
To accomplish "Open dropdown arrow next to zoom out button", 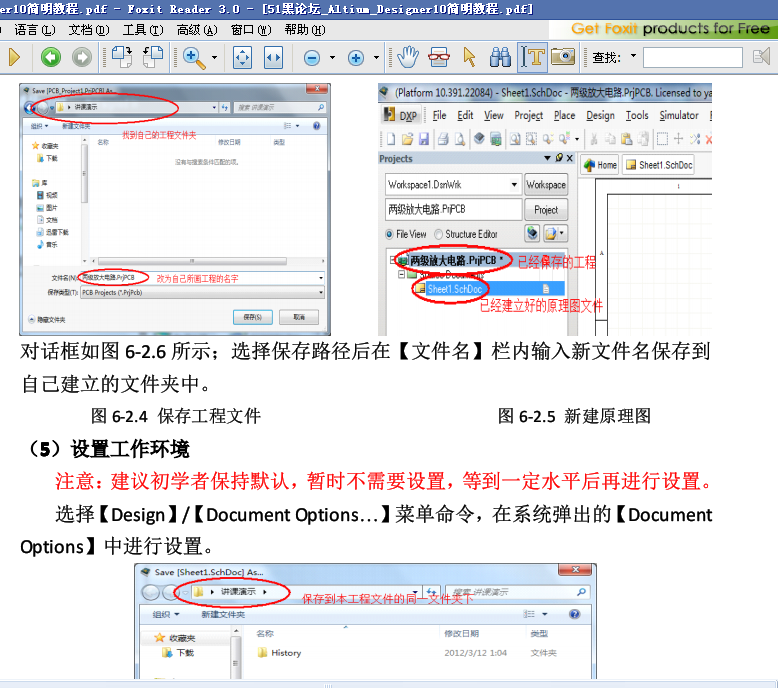I will pyautogui.click(x=332, y=58).
